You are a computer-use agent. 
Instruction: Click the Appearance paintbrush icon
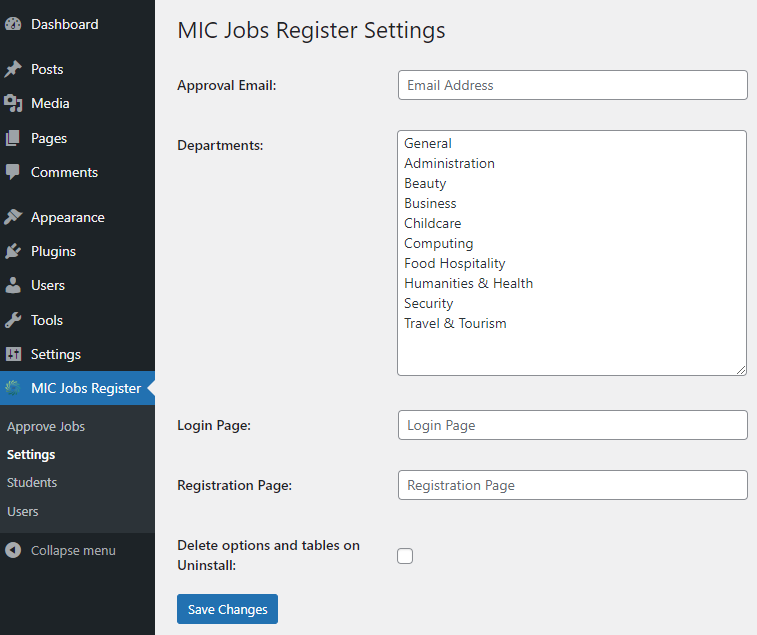click(13, 217)
